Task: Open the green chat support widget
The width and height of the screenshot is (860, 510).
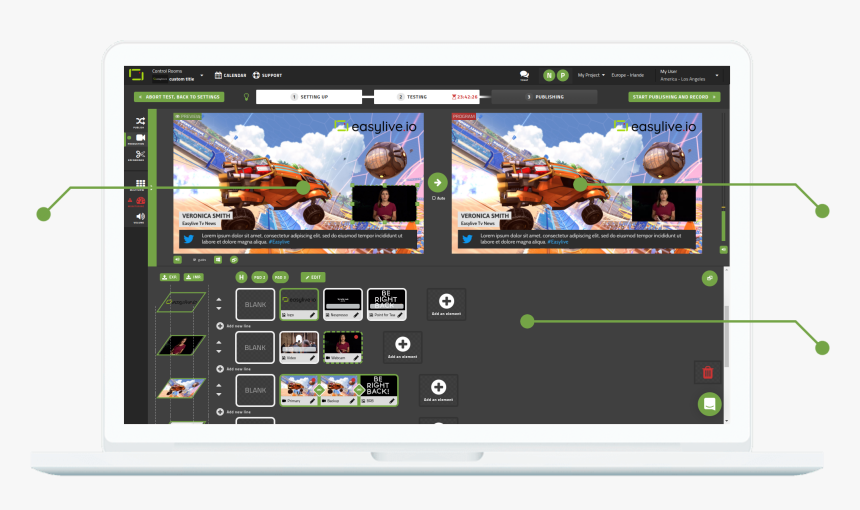Action: coord(709,405)
